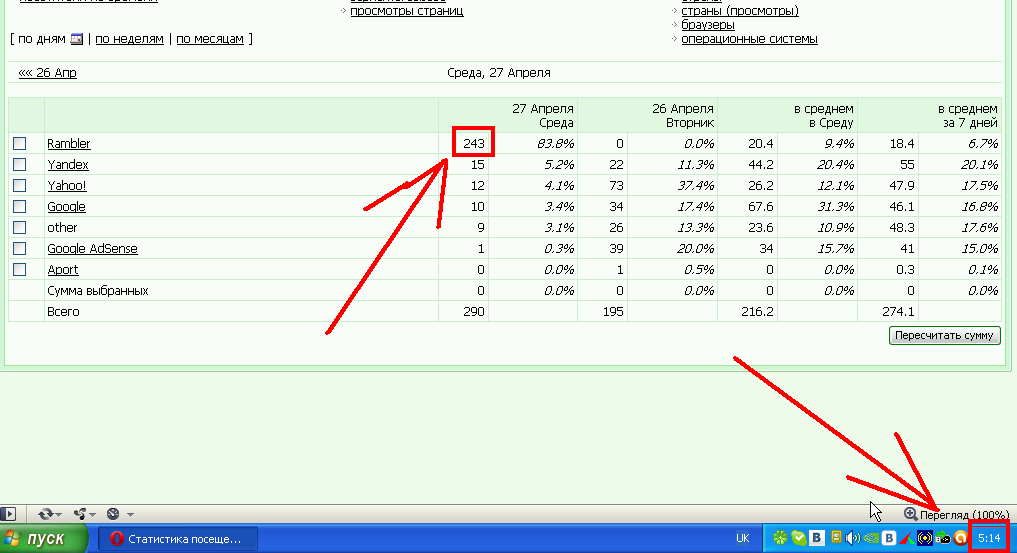Click the Yahoo! value 73 for 26 Апреля
This screenshot has width=1017, height=553.
(x=616, y=185)
